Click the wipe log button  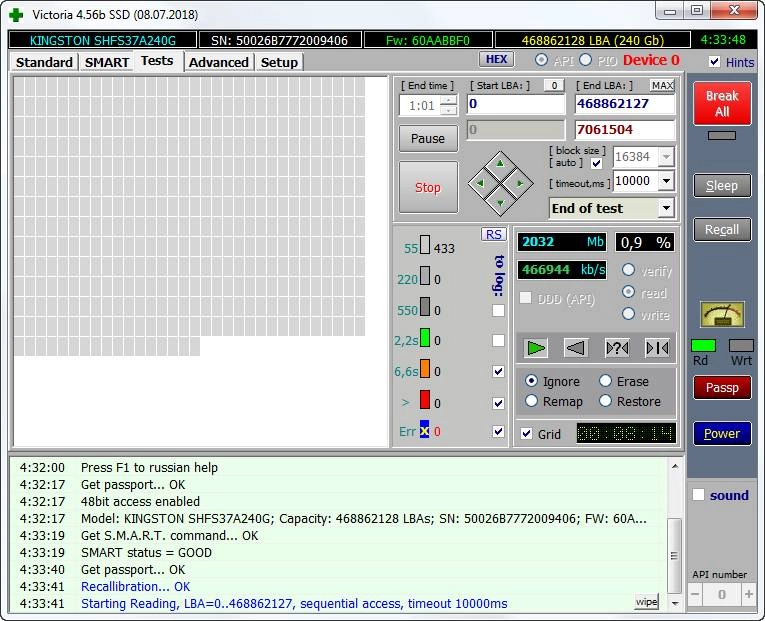[646, 601]
